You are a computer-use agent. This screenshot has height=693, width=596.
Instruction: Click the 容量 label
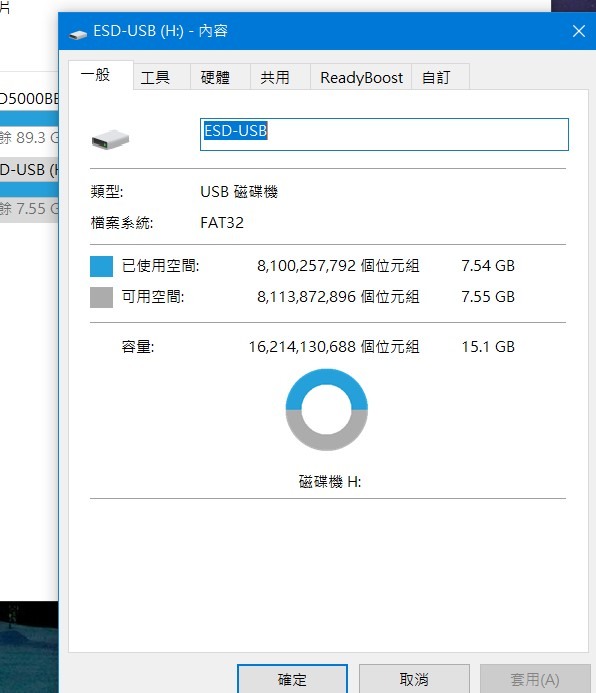tap(138, 346)
